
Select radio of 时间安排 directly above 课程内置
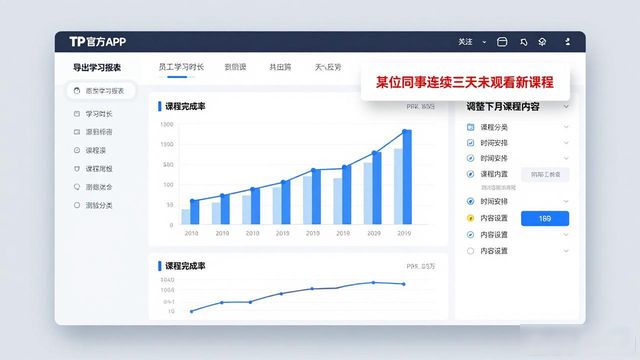tap(470, 158)
